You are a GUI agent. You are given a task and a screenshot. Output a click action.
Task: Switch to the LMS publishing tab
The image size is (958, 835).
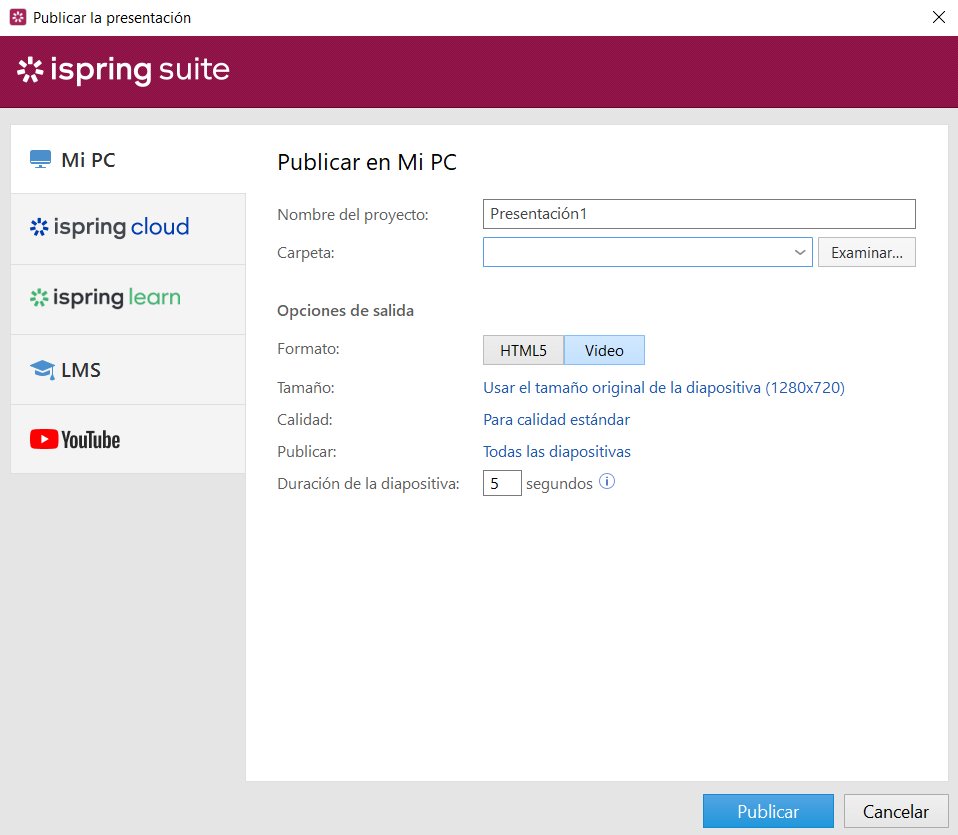point(80,369)
